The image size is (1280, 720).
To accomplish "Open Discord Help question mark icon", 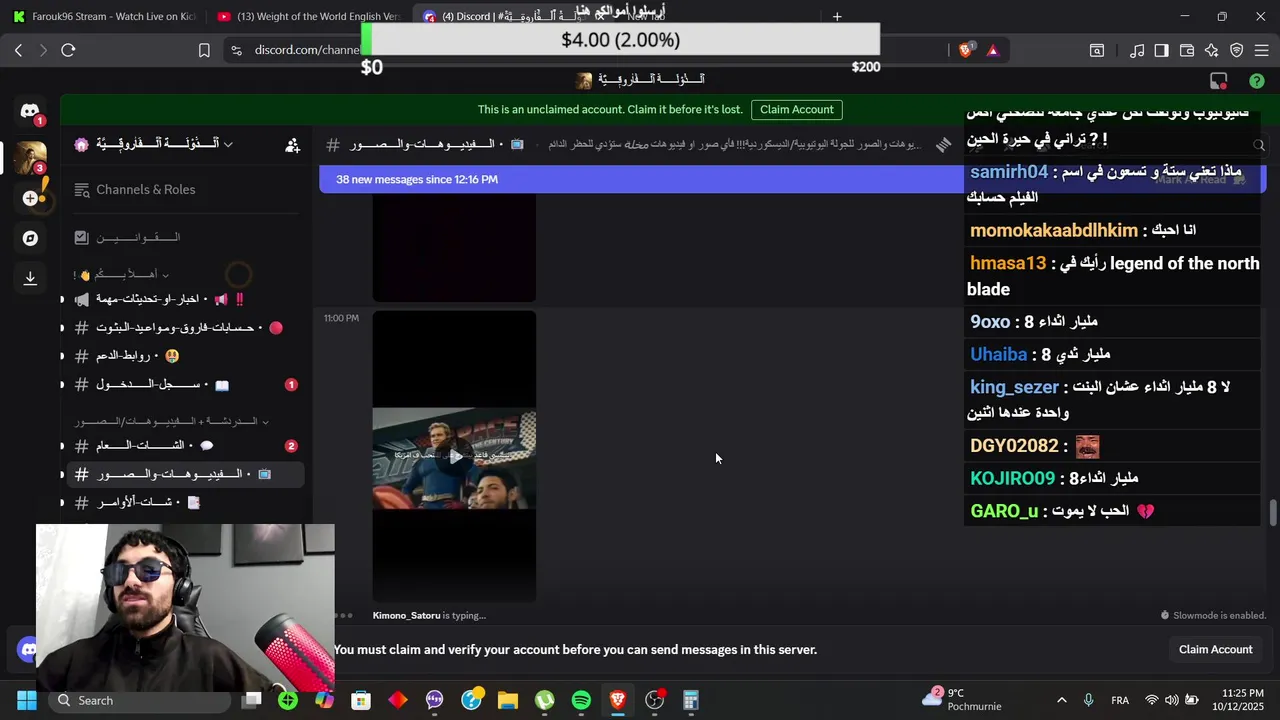I will (x=1257, y=81).
